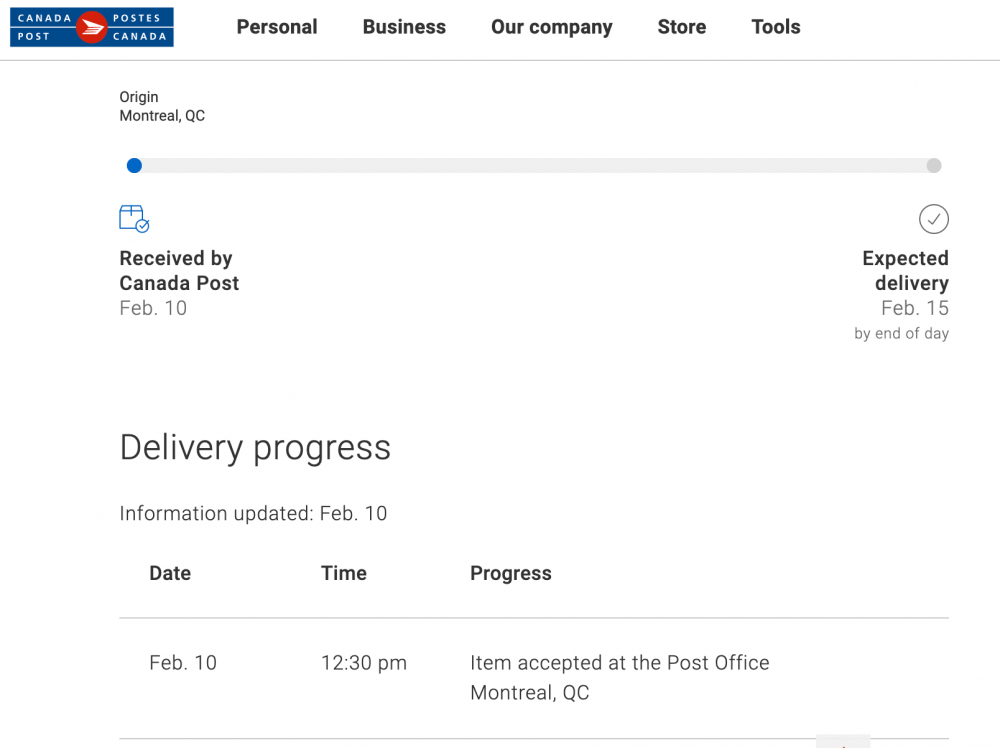
Task: Click the 12:30 pm time cell
Action: pyautogui.click(x=364, y=663)
